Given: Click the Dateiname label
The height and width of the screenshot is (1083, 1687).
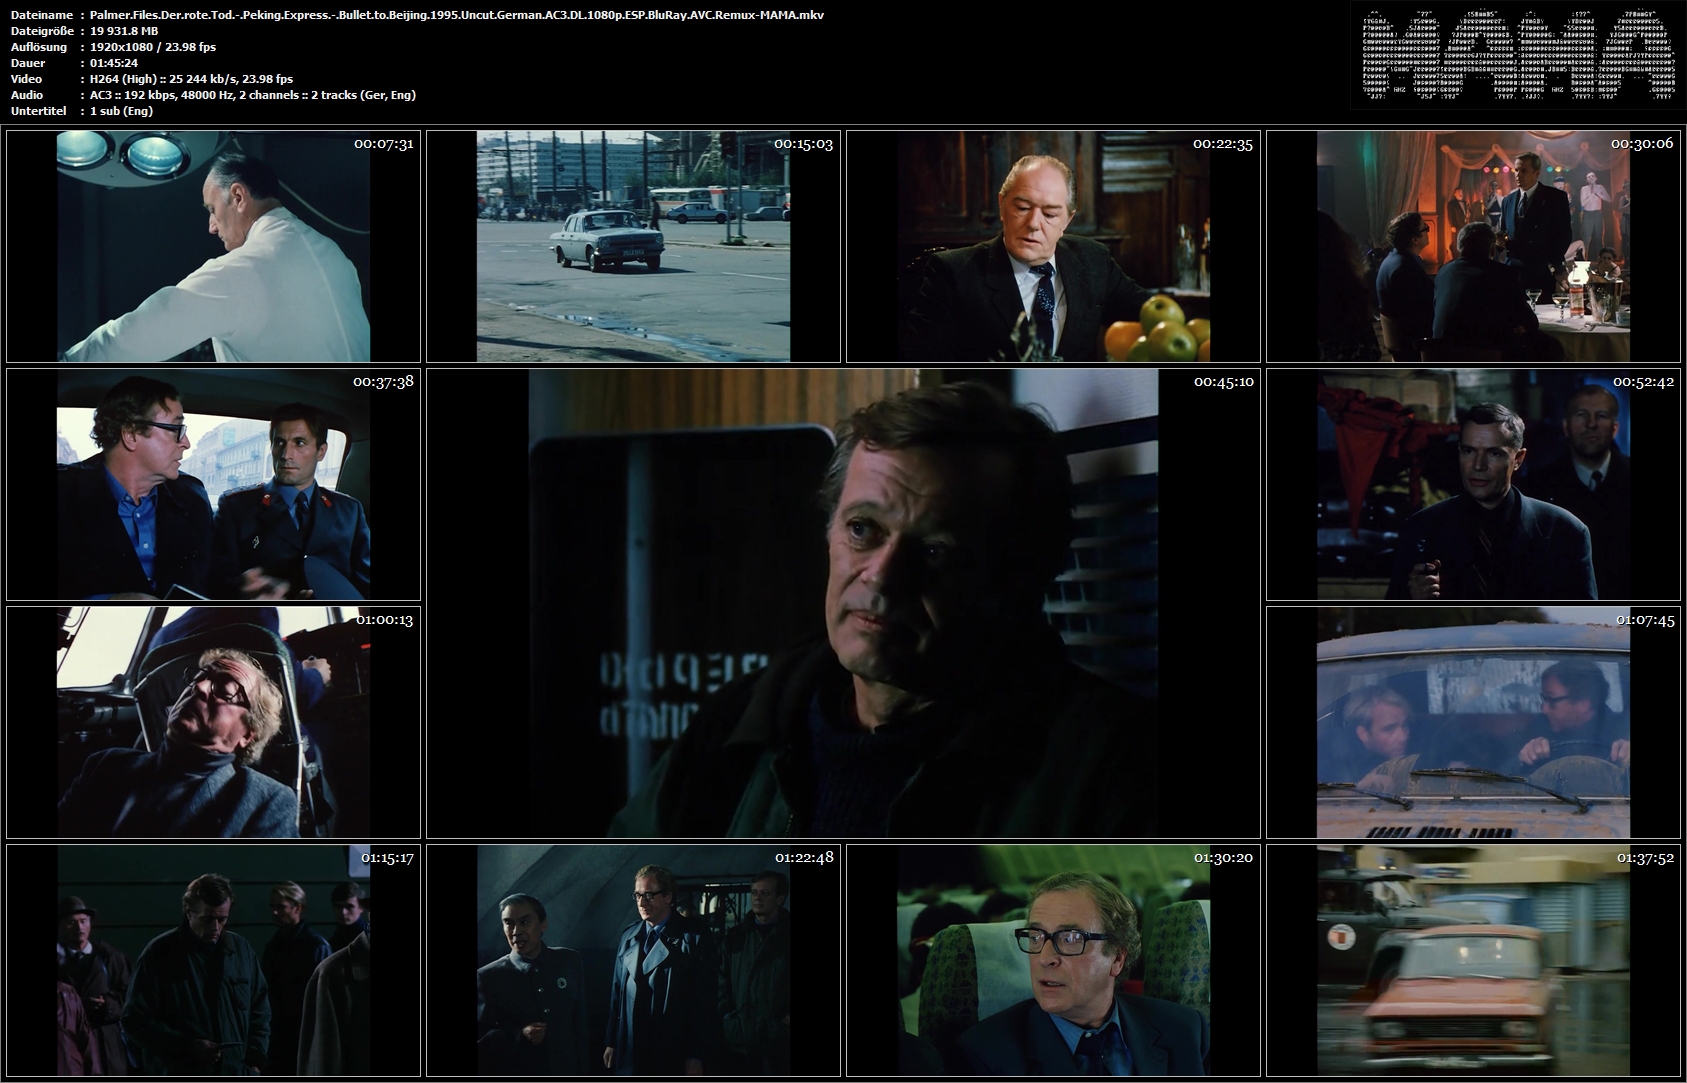Looking at the screenshot, I should pyautogui.click(x=41, y=15).
